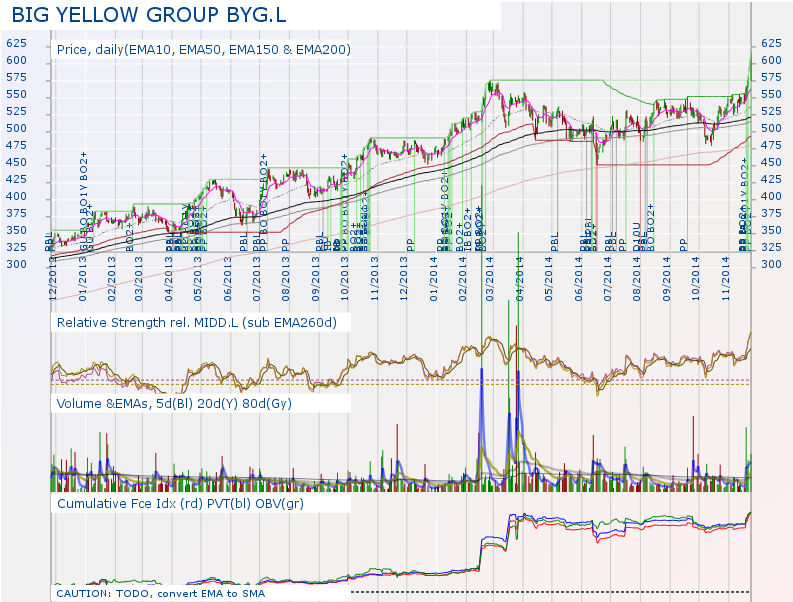Image resolution: width=793 pixels, height=602 pixels.
Task: Click 425 on the right price axis
Action: pos(771,179)
